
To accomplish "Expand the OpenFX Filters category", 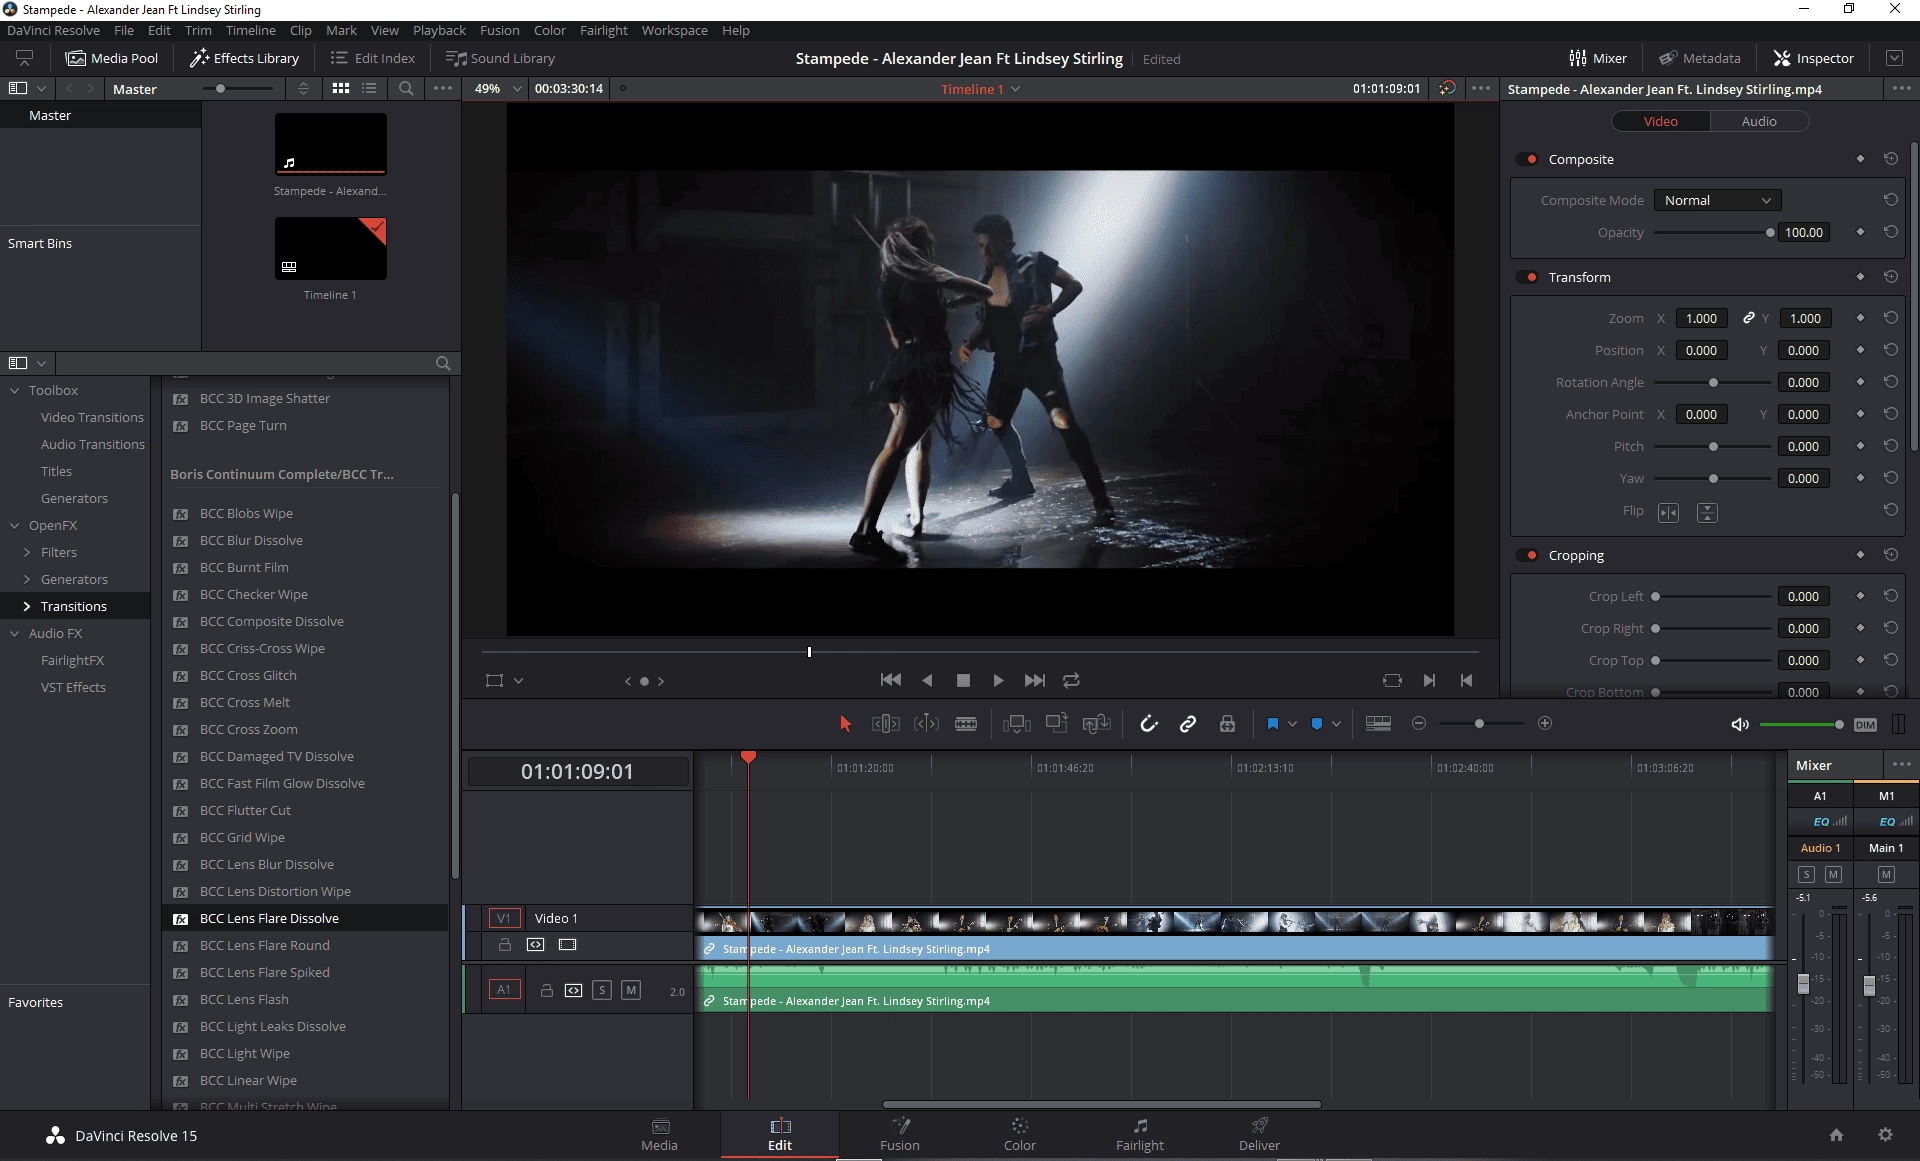I will point(27,553).
